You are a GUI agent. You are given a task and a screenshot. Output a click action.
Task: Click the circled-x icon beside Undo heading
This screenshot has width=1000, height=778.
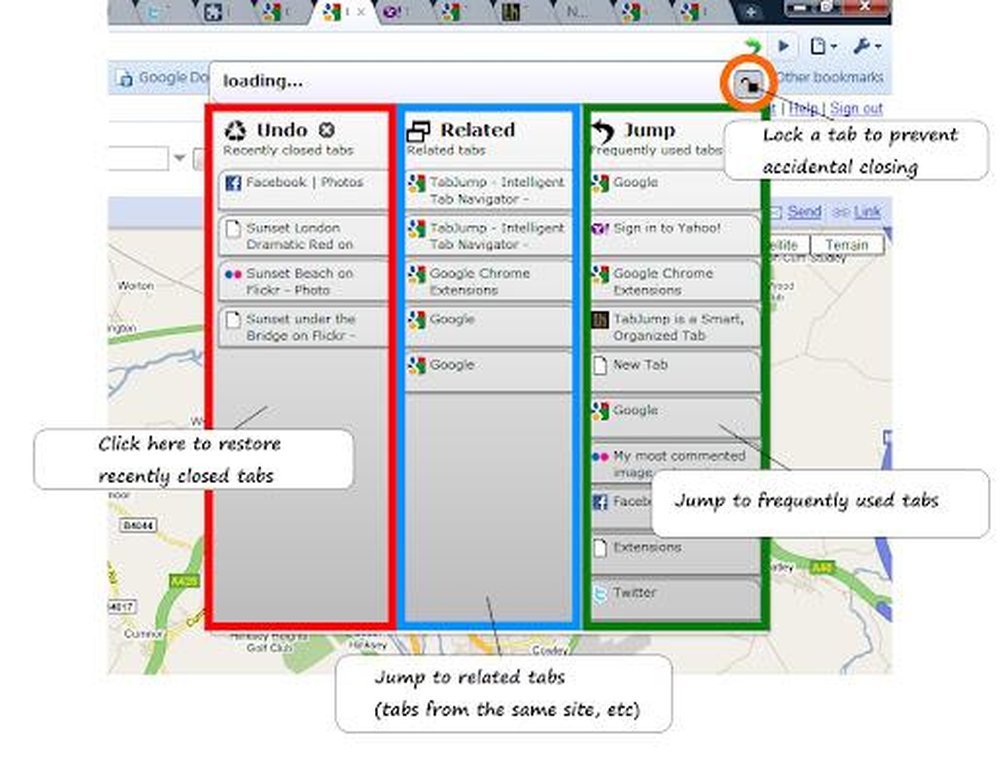pos(327,130)
